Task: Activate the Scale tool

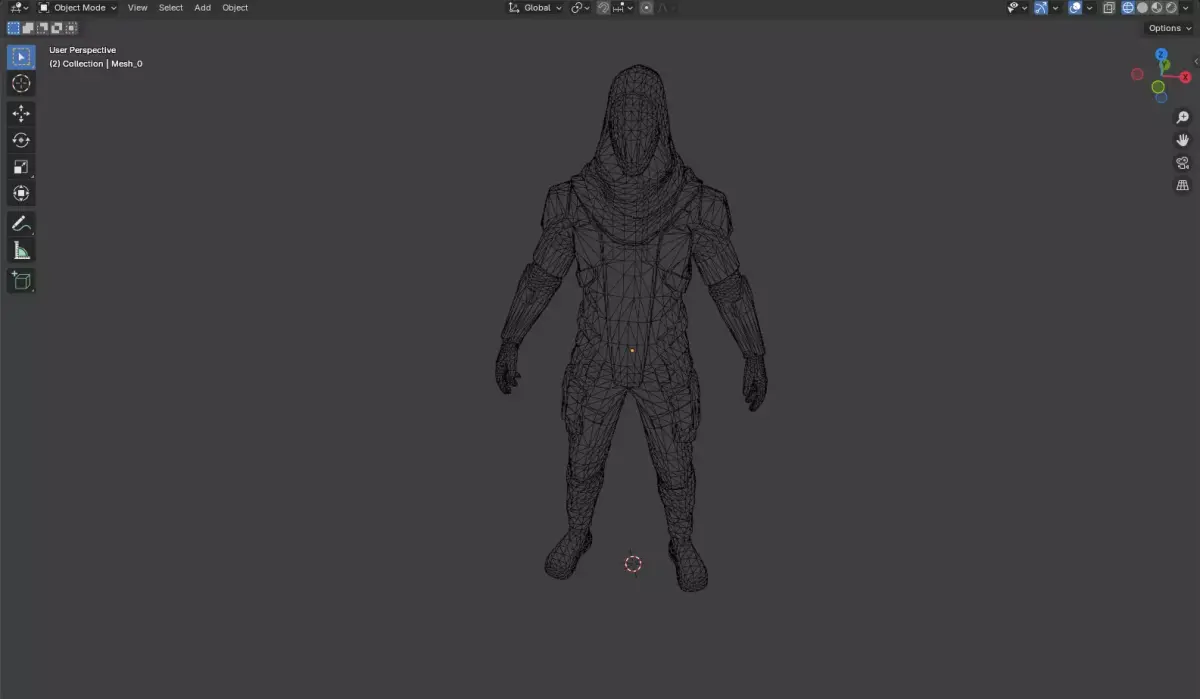Action: coord(21,167)
